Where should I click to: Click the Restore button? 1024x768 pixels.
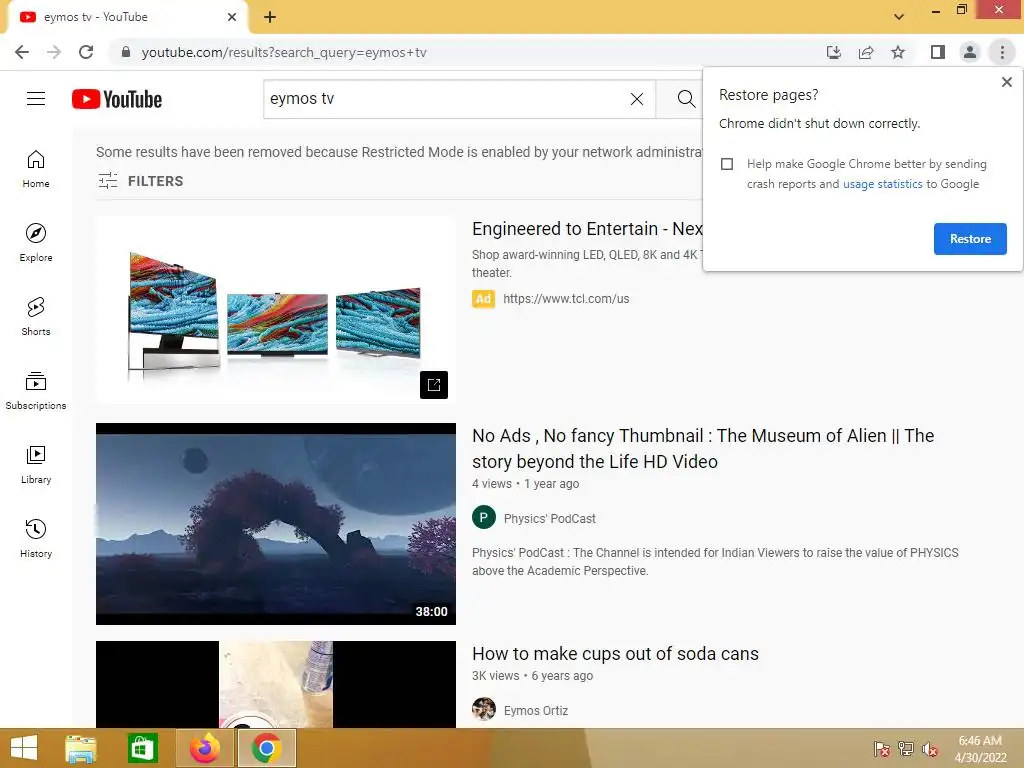(x=970, y=239)
